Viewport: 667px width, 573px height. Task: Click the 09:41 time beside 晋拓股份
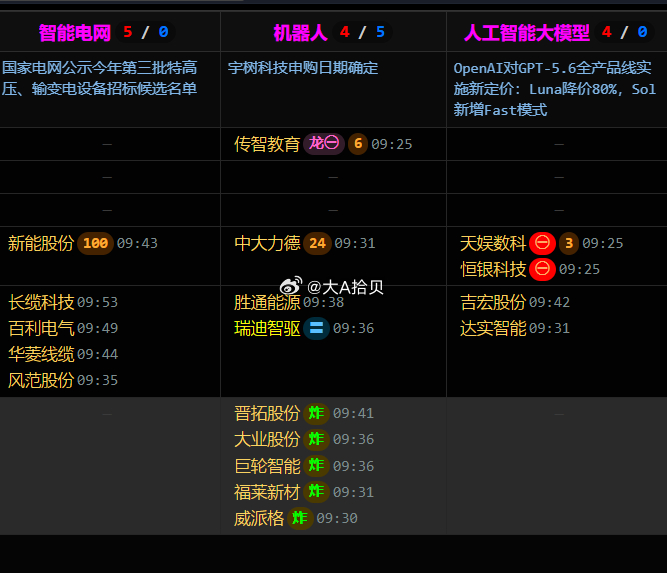click(353, 413)
